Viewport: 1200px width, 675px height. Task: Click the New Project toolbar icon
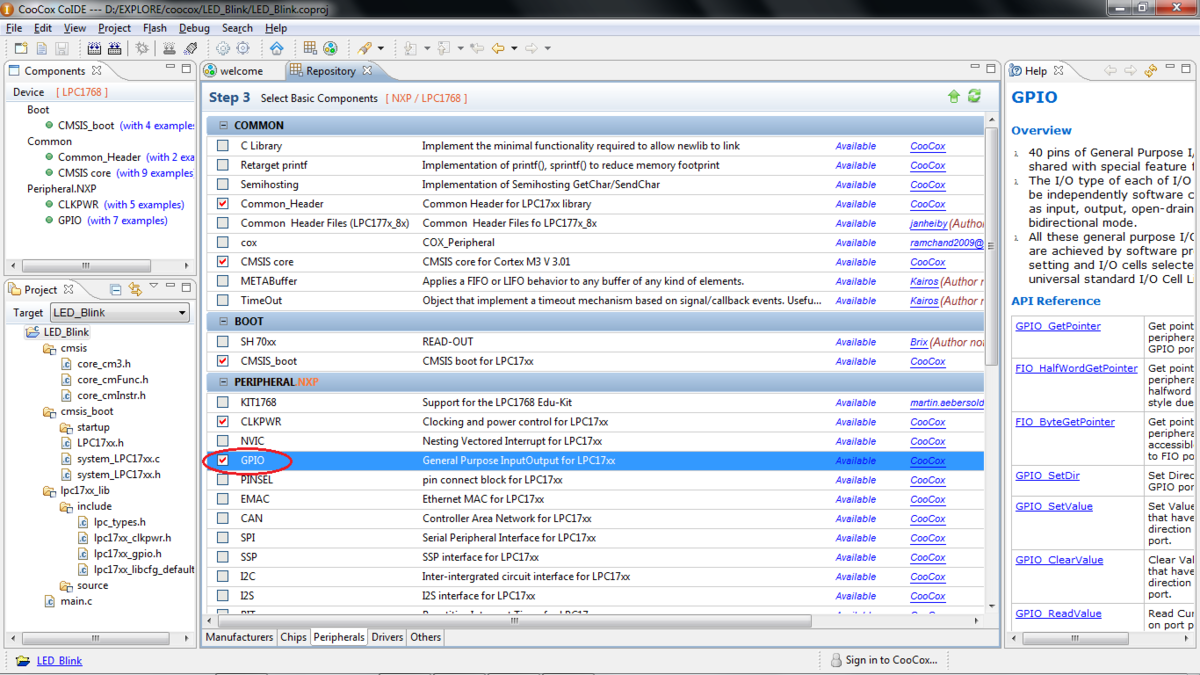[21, 48]
